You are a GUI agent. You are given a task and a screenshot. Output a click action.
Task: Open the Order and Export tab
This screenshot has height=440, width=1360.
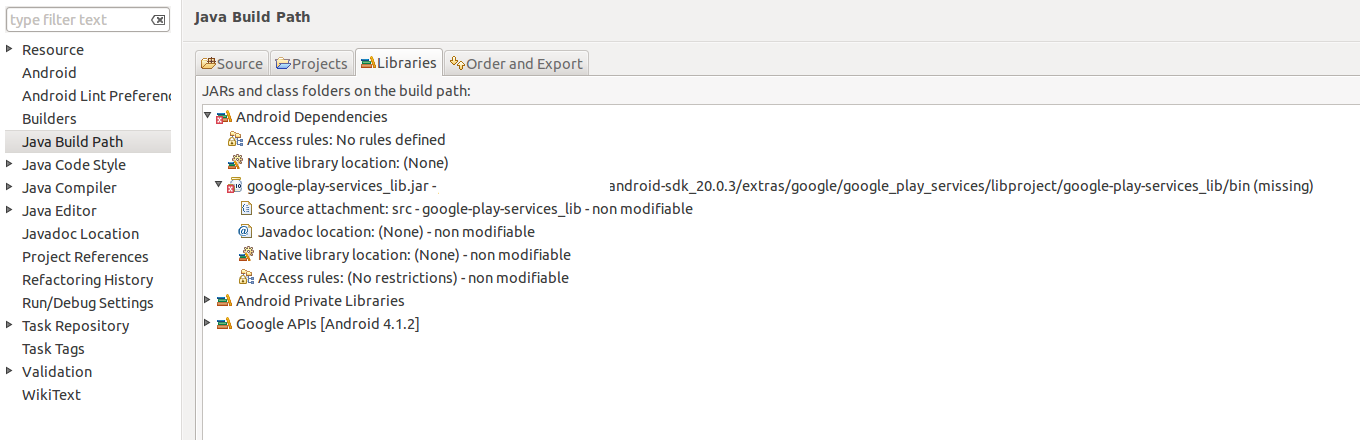click(516, 64)
